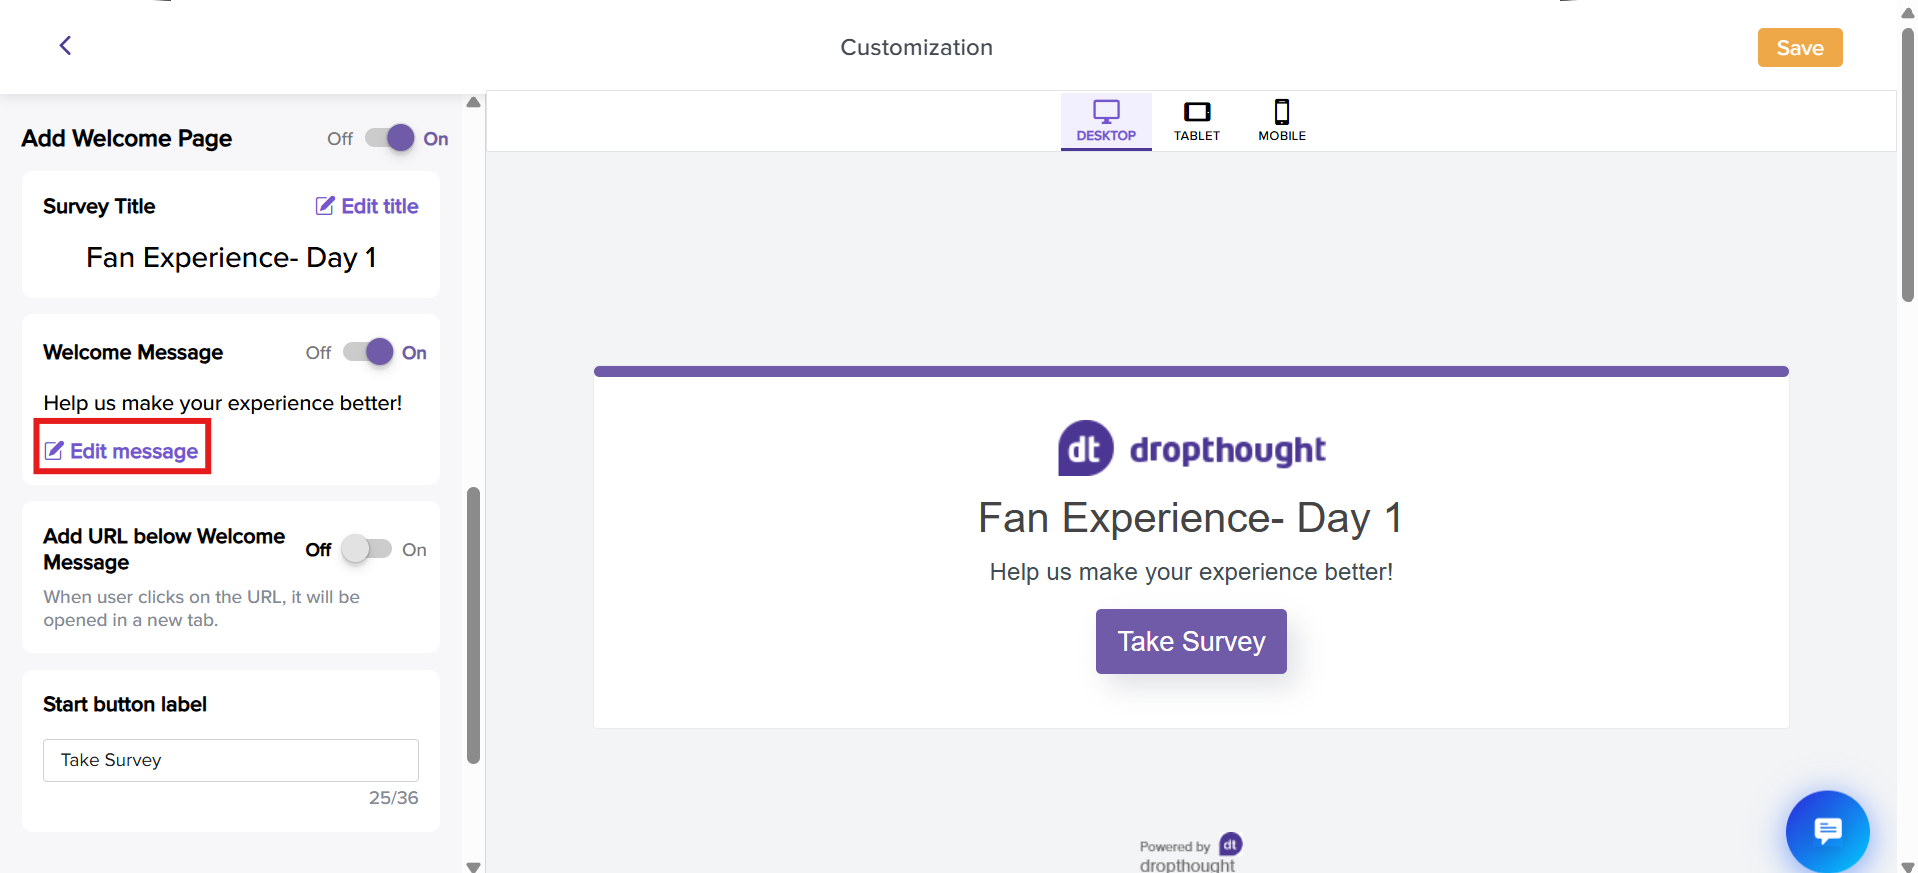The width and height of the screenshot is (1918, 873).
Task: Click the Take Survey preview button
Action: pyautogui.click(x=1191, y=641)
